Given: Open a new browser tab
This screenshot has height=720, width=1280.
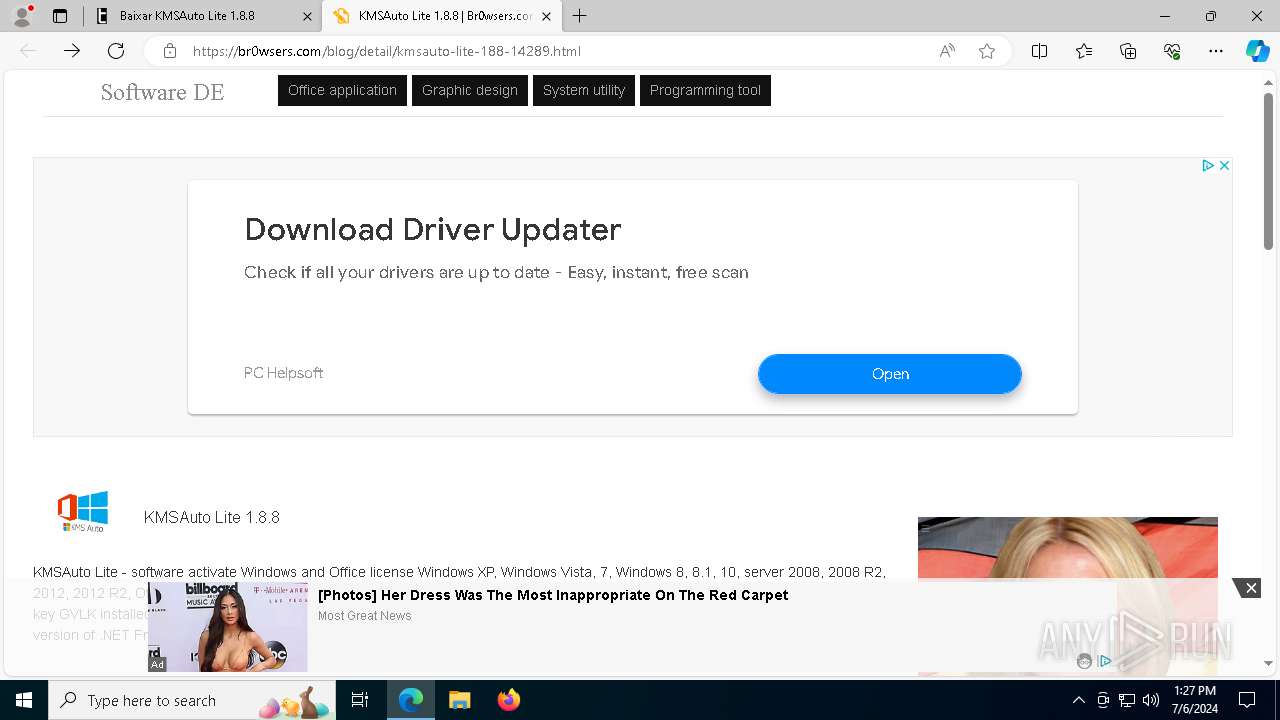Looking at the screenshot, I should [580, 16].
